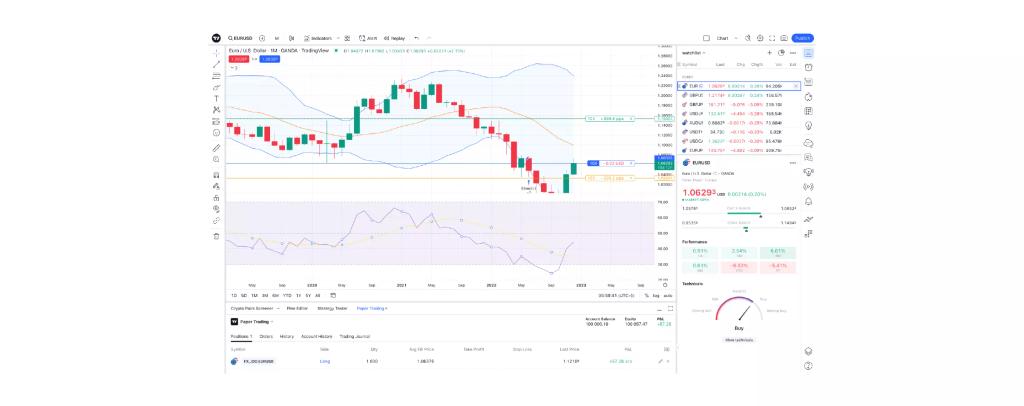The width and height of the screenshot is (1024, 406).
Task: Open the chart candle style selector
Action: 291,39
